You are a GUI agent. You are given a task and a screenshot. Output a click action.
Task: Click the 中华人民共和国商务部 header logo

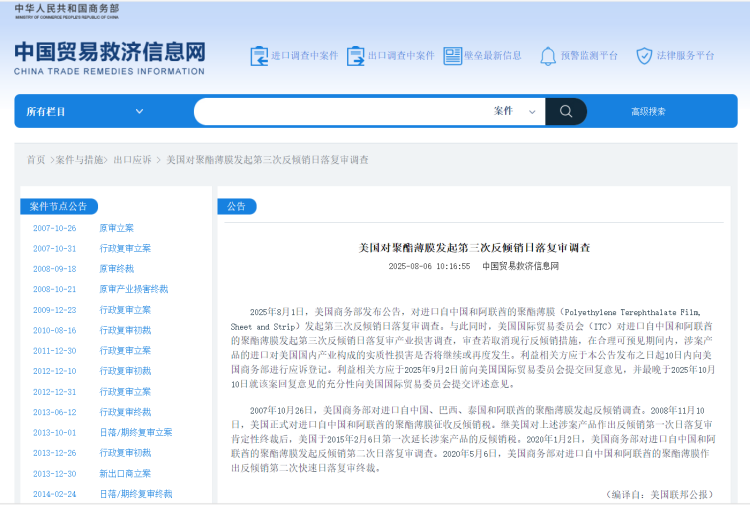[x=67, y=11]
